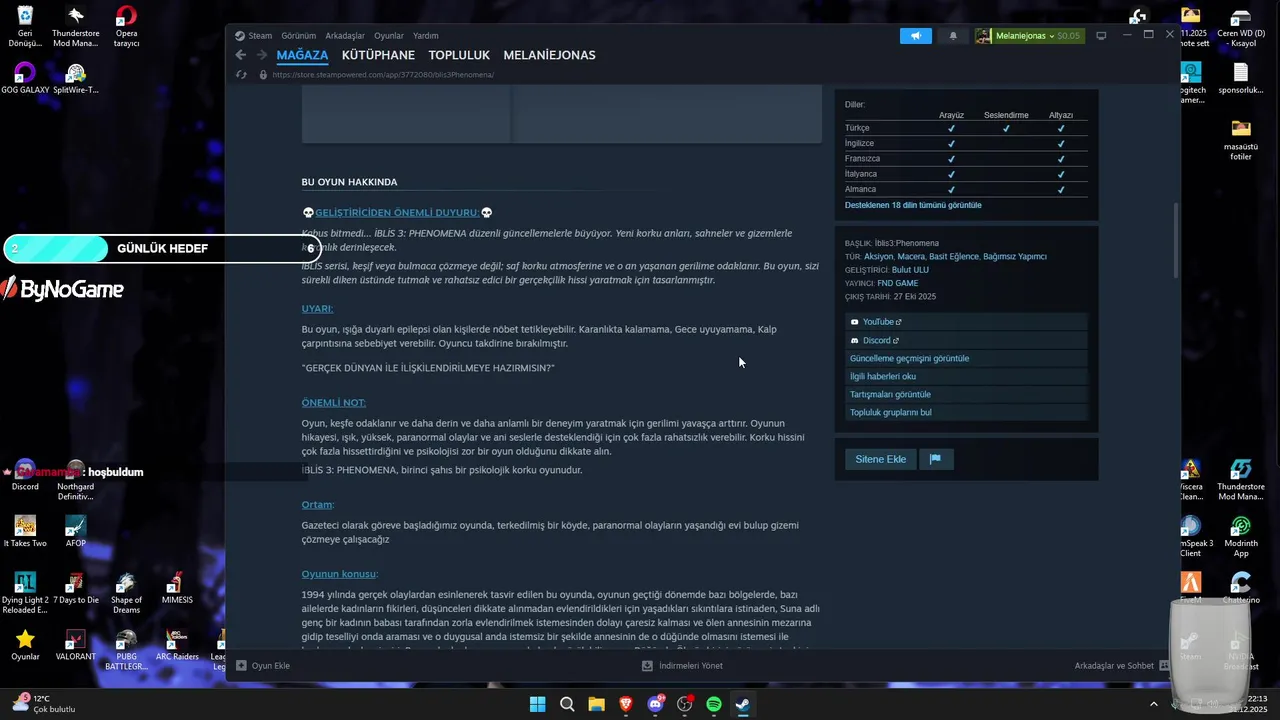The image size is (1280, 720).
Task: Open the Bağımsız Yapımcı genre link
Action: pyautogui.click(x=1015, y=257)
